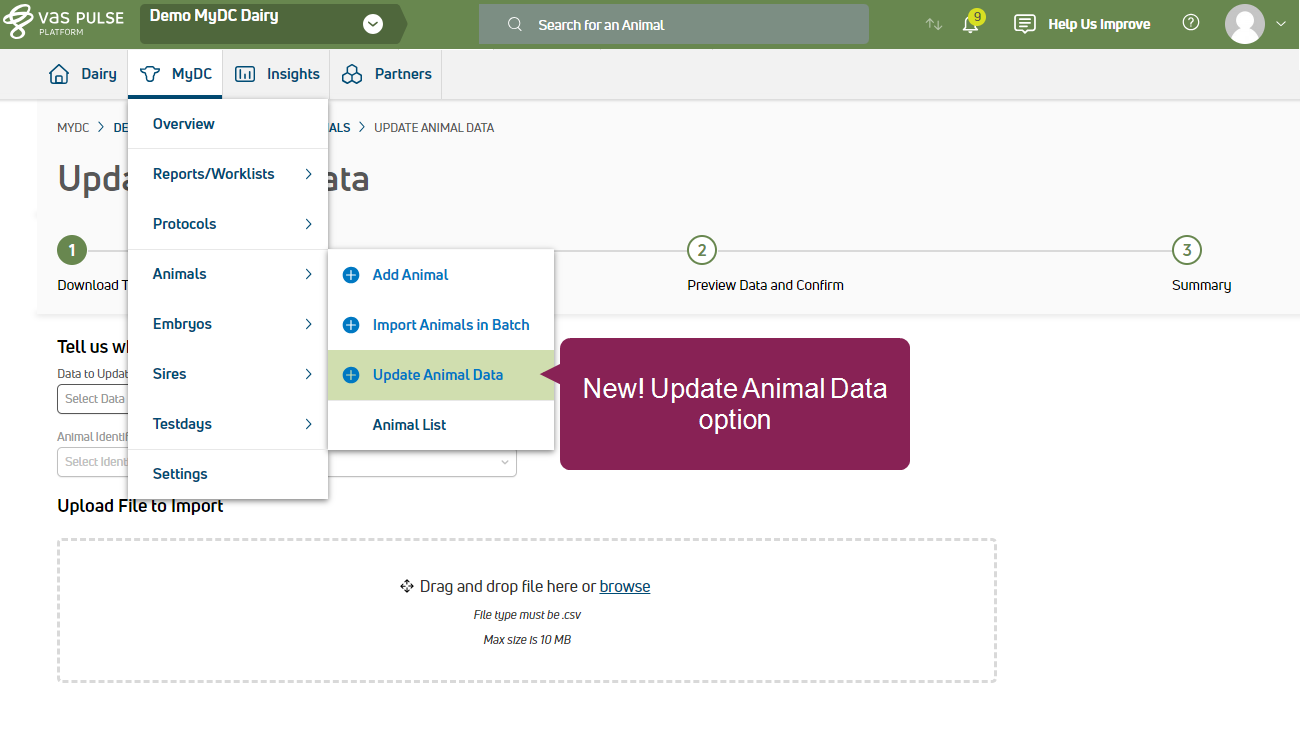Expand the Reports/Worklists submenu
The image size is (1300, 739).
tap(228, 174)
